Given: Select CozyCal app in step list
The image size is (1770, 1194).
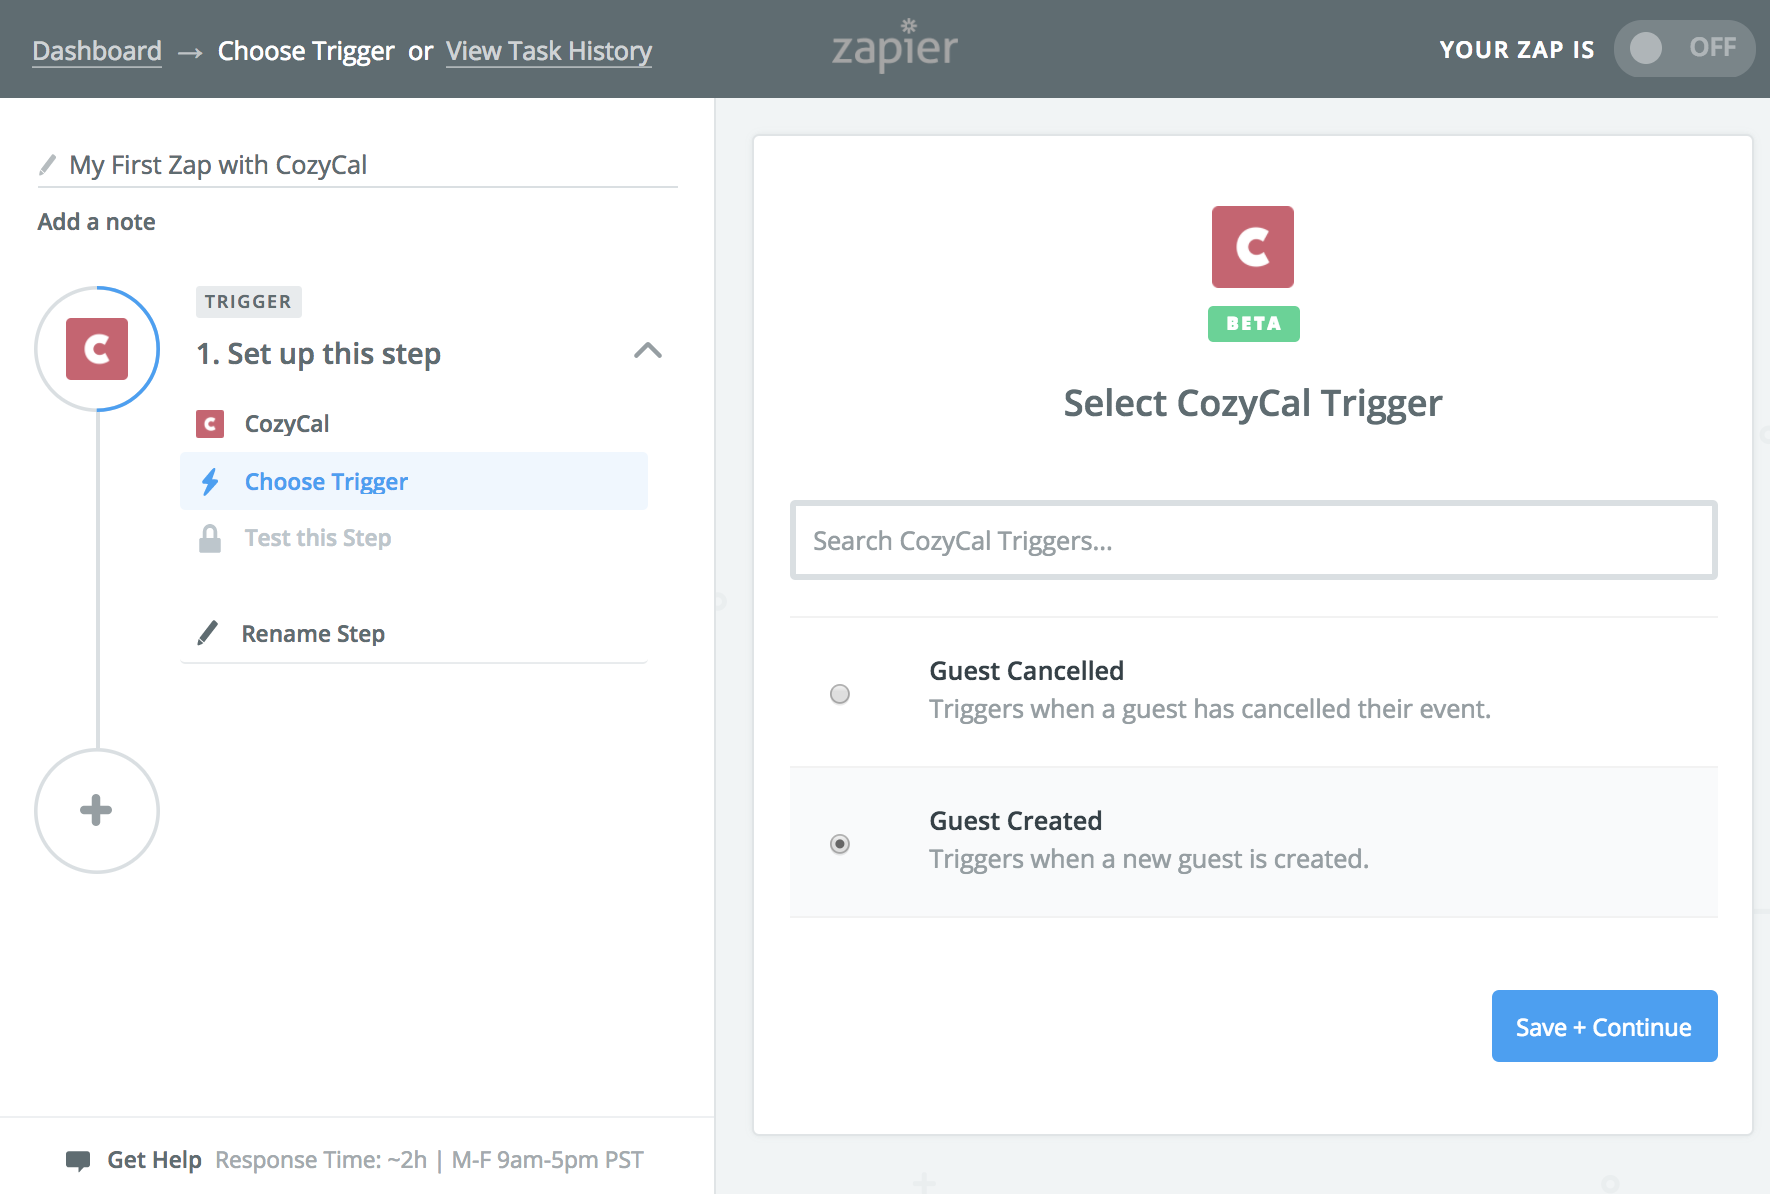Looking at the screenshot, I should point(287,424).
